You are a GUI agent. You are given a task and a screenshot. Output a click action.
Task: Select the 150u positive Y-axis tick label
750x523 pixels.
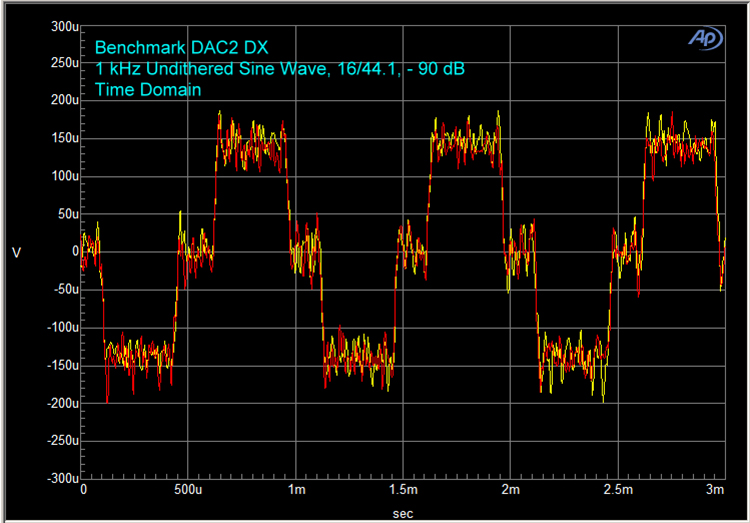click(63, 138)
